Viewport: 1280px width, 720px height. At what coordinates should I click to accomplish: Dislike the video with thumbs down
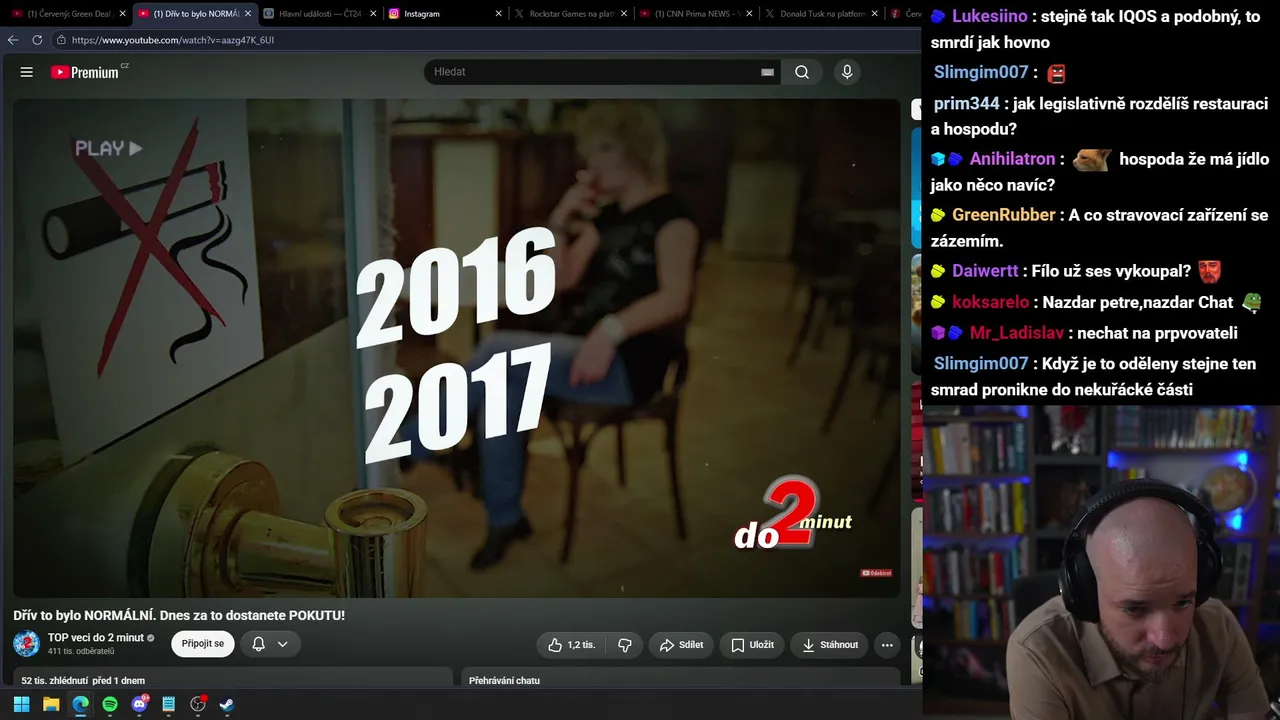pos(625,645)
